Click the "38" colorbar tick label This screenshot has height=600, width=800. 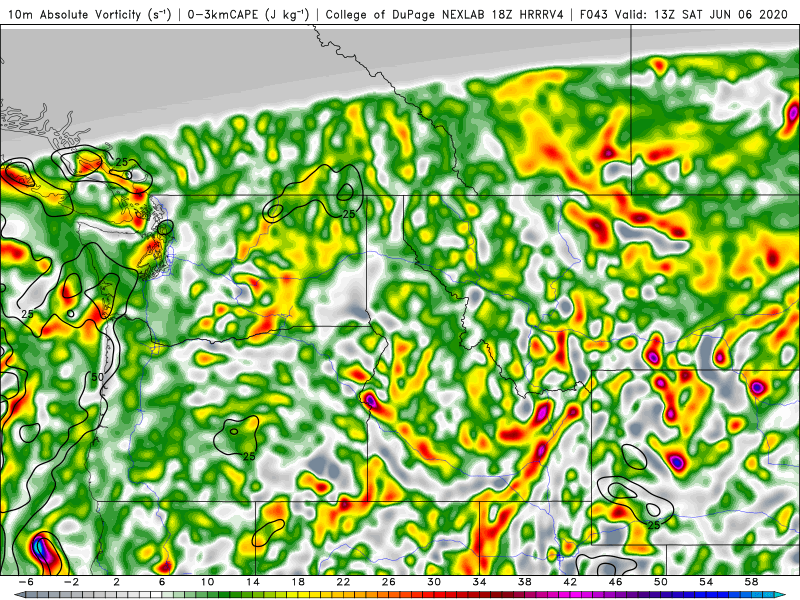click(525, 582)
